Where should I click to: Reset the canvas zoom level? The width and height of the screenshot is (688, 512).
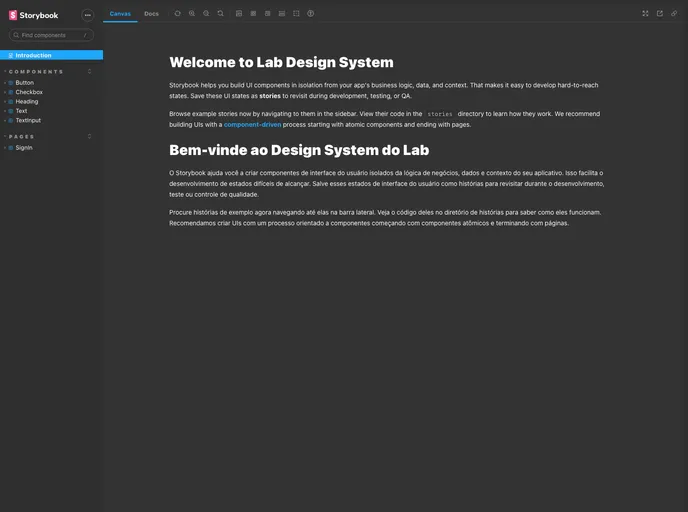click(221, 14)
